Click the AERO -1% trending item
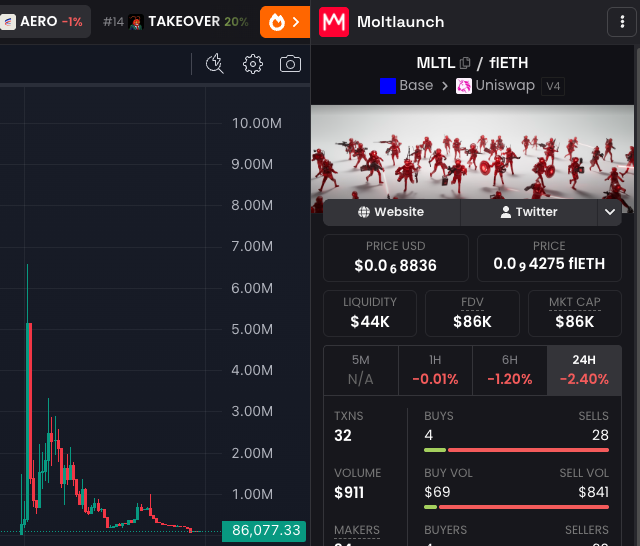The image size is (640, 546). [44, 22]
